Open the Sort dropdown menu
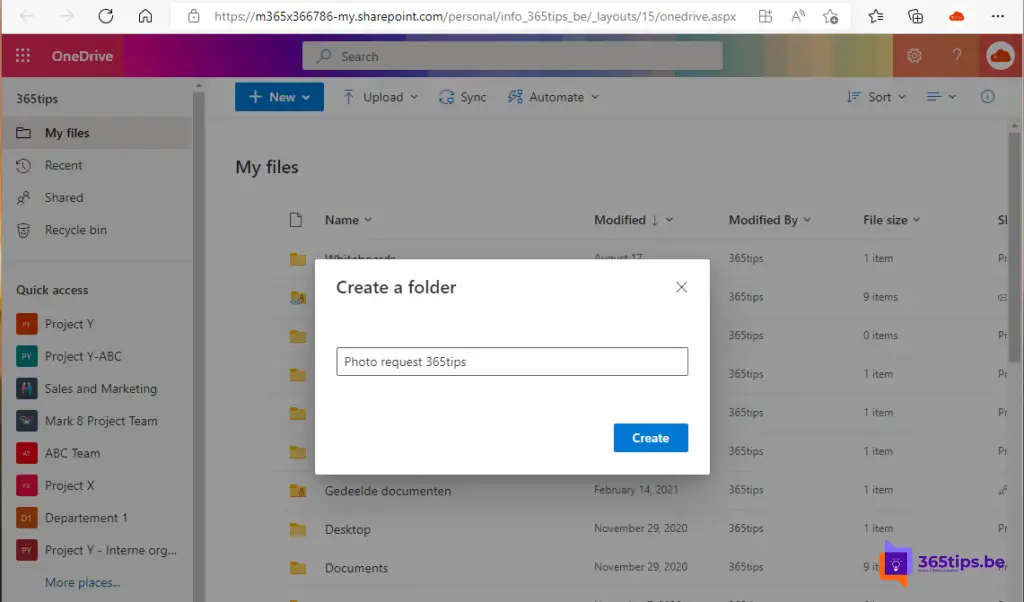Screen dimensions: 1024x602 point(876,97)
